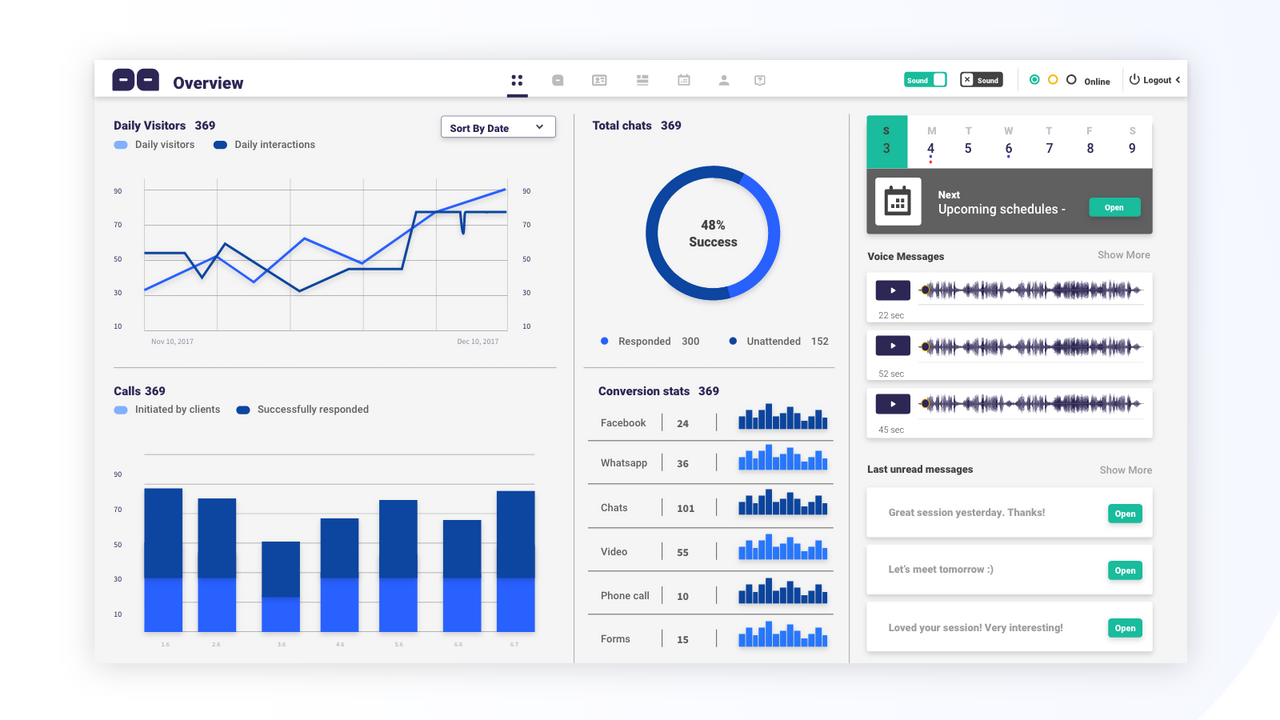
Task: Expand the chevron next to Logout
Action: pyautogui.click(x=1178, y=79)
